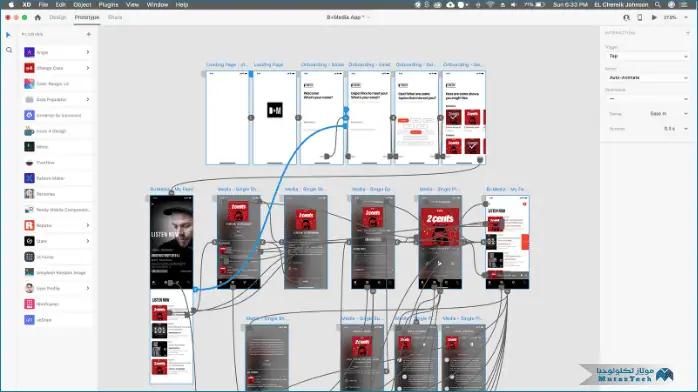Select the artboard with B+M logo
The height and width of the screenshot is (392, 698).
tap(275, 117)
